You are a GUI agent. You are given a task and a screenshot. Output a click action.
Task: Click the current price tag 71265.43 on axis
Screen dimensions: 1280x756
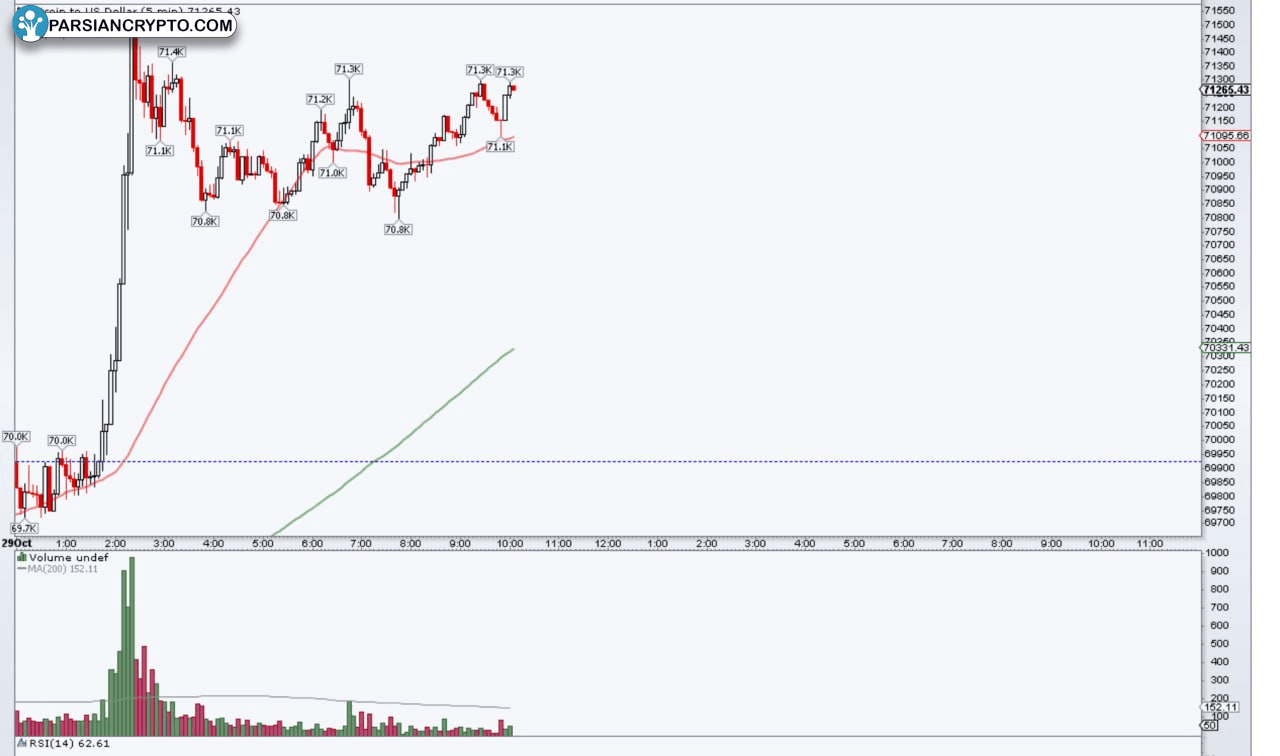pyautogui.click(x=1226, y=90)
